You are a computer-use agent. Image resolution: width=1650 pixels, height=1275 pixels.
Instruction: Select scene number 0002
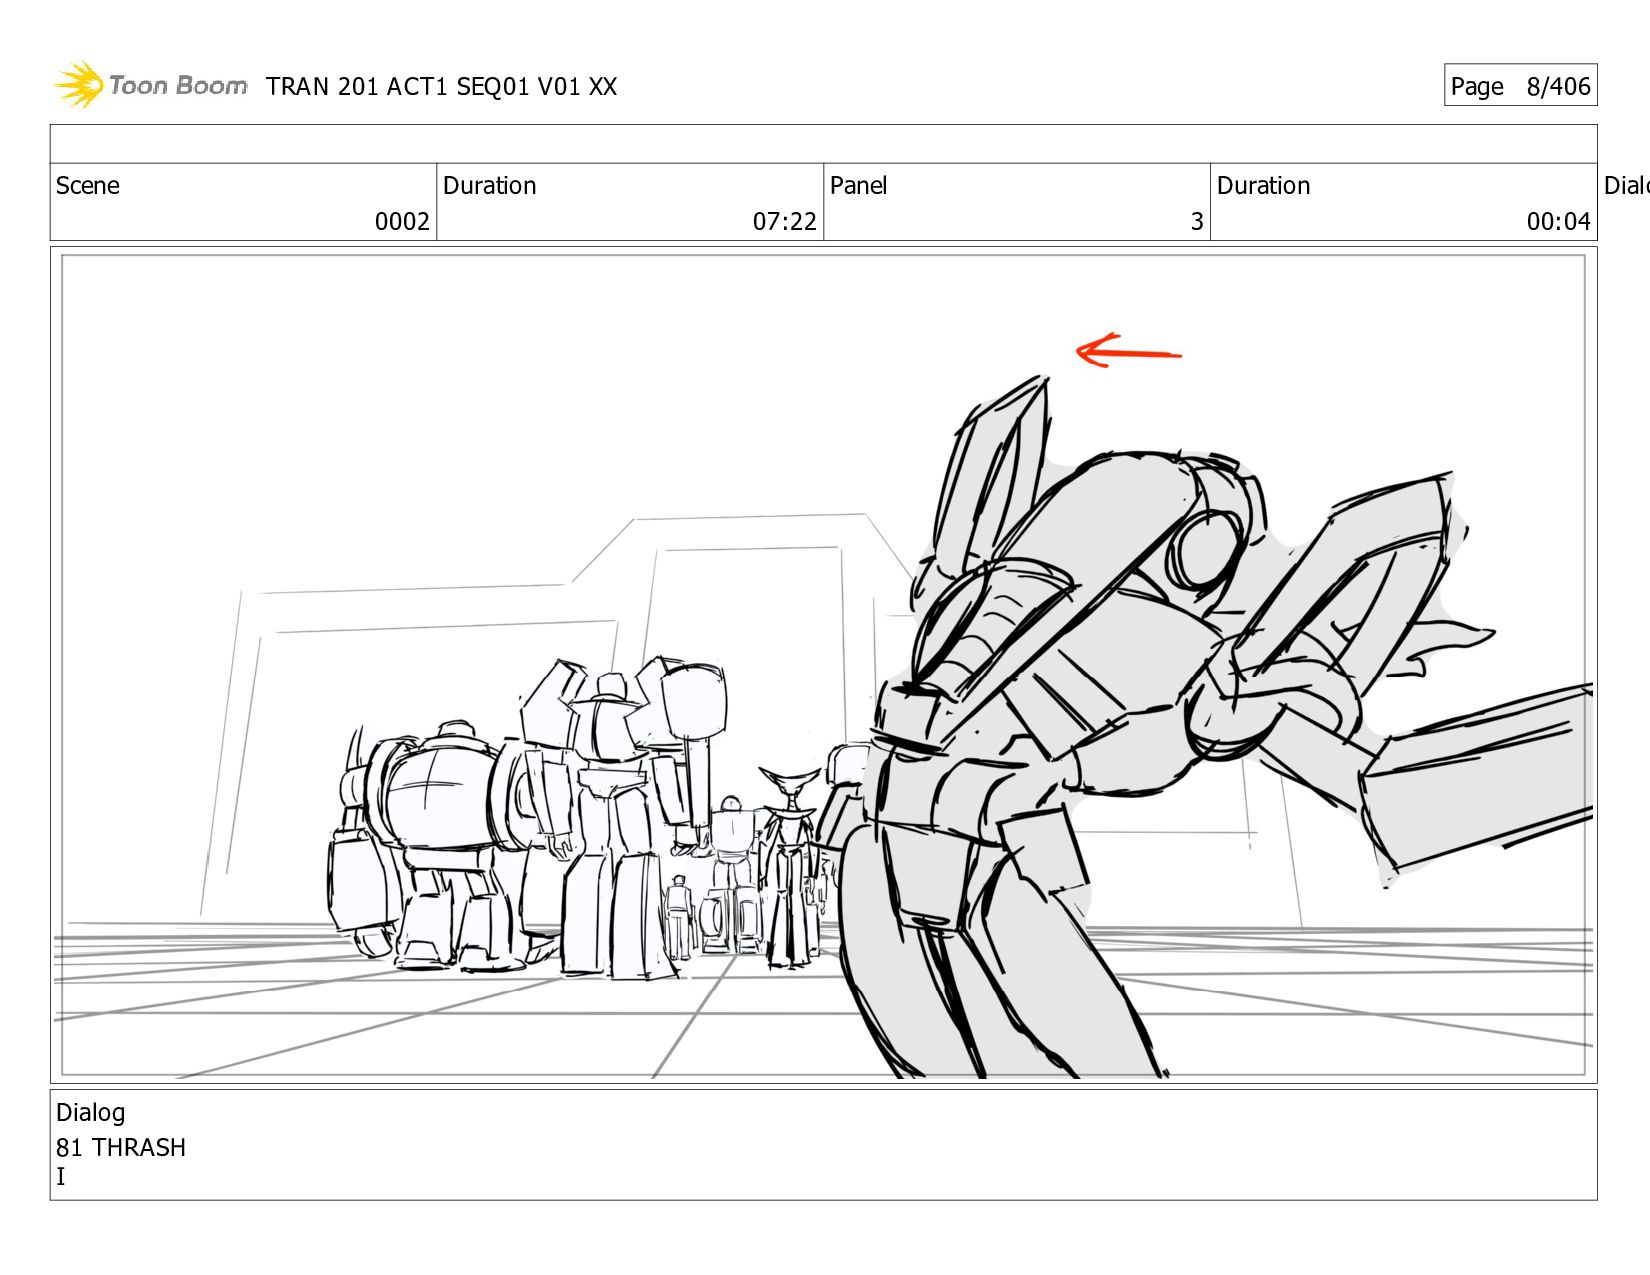tap(402, 221)
